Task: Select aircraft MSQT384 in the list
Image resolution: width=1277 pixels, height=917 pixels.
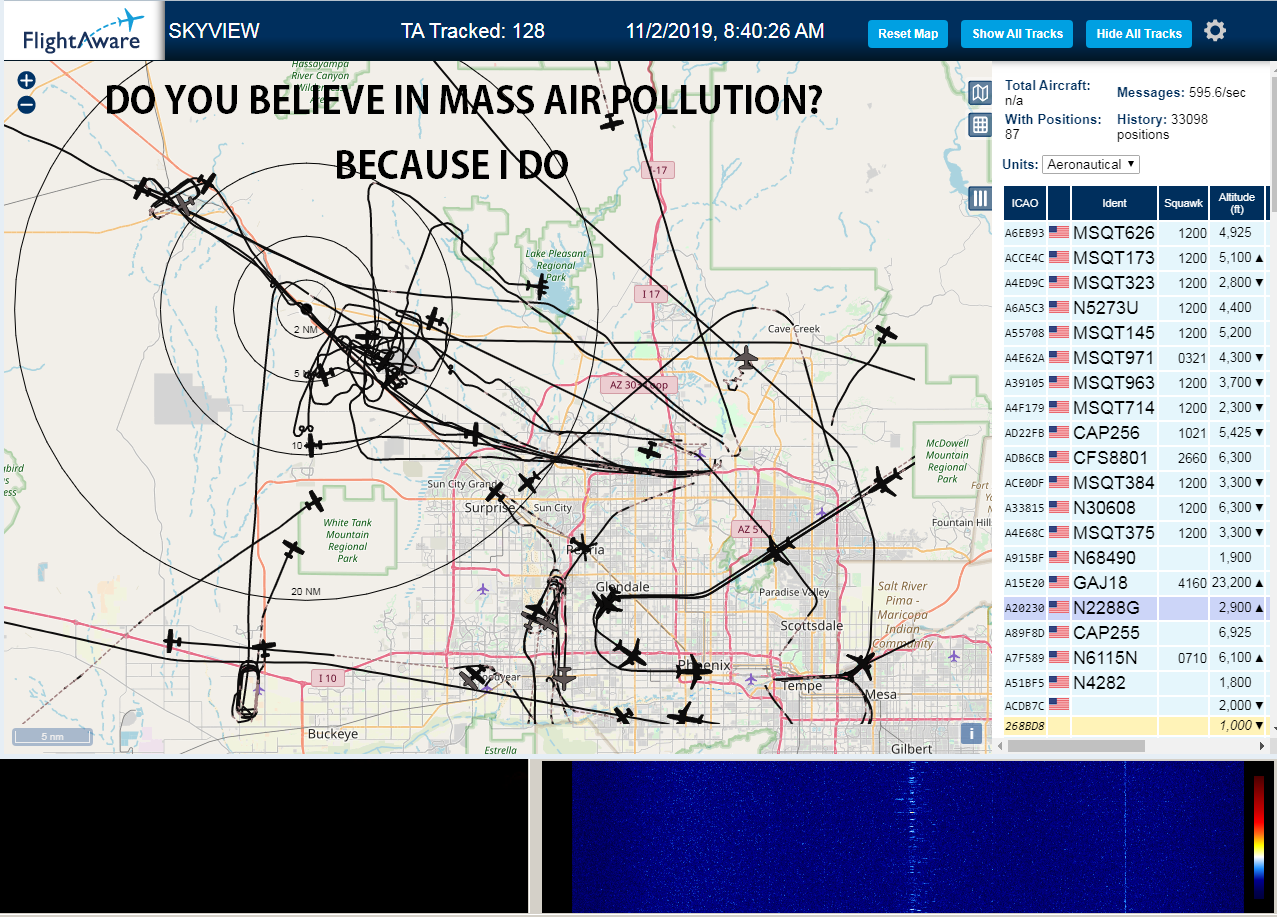Action: pyautogui.click(x=1114, y=483)
